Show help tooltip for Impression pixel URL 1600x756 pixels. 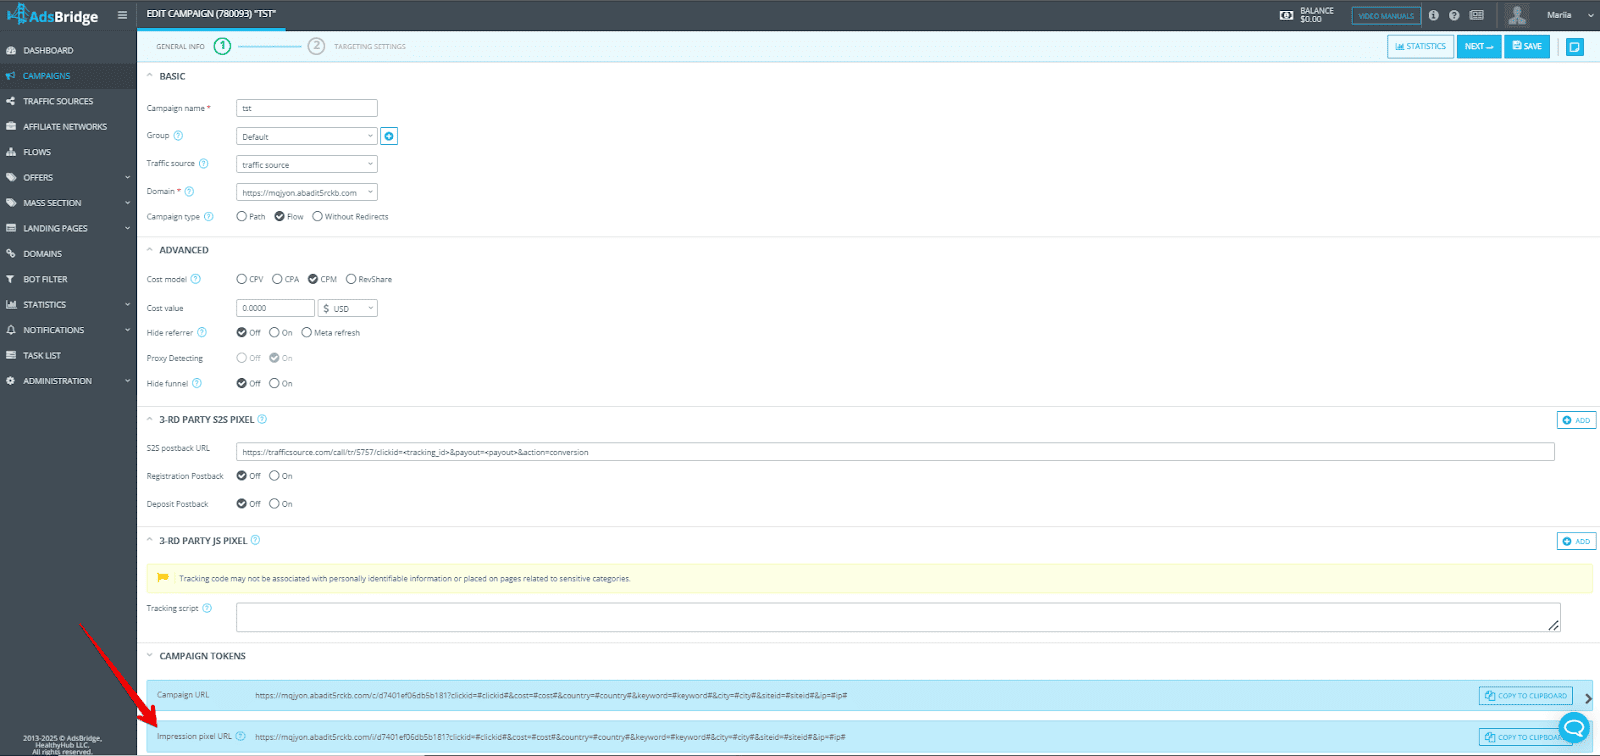240,736
